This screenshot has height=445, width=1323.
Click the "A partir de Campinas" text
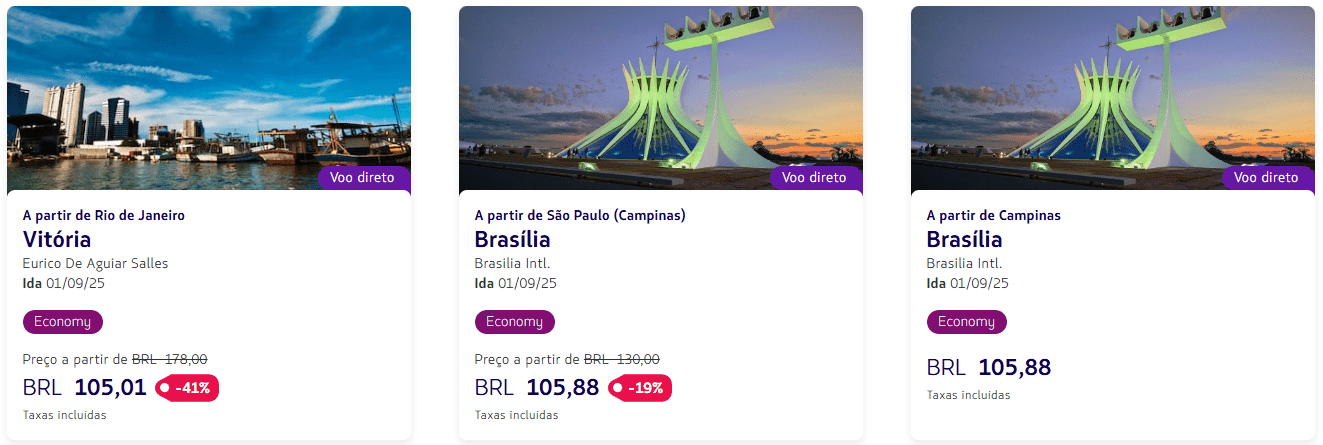tap(993, 215)
